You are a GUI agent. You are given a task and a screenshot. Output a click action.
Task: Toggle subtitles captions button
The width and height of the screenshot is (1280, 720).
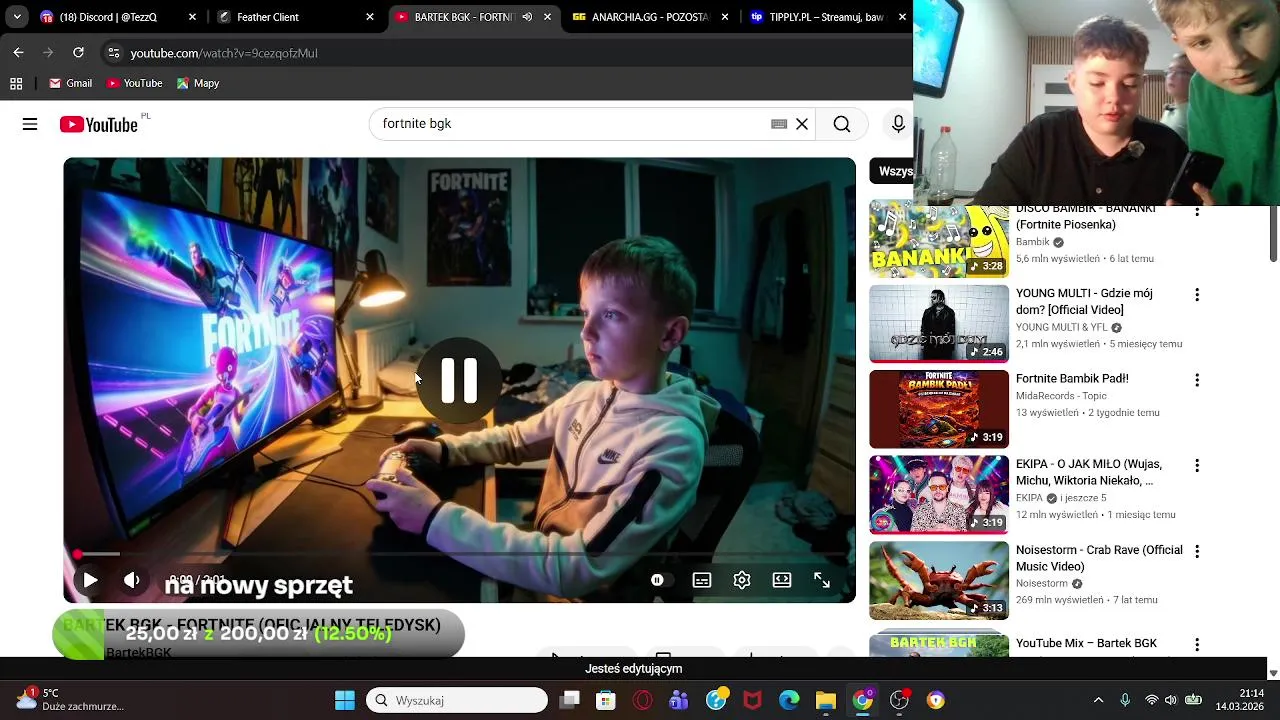click(702, 580)
